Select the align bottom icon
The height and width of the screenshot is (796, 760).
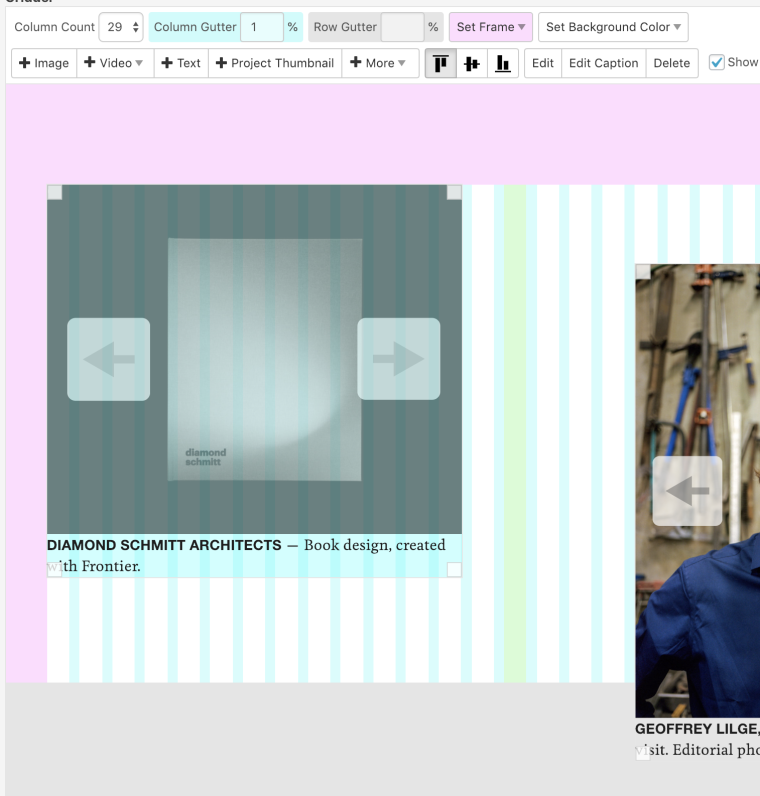pyautogui.click(x=503, y=63)
